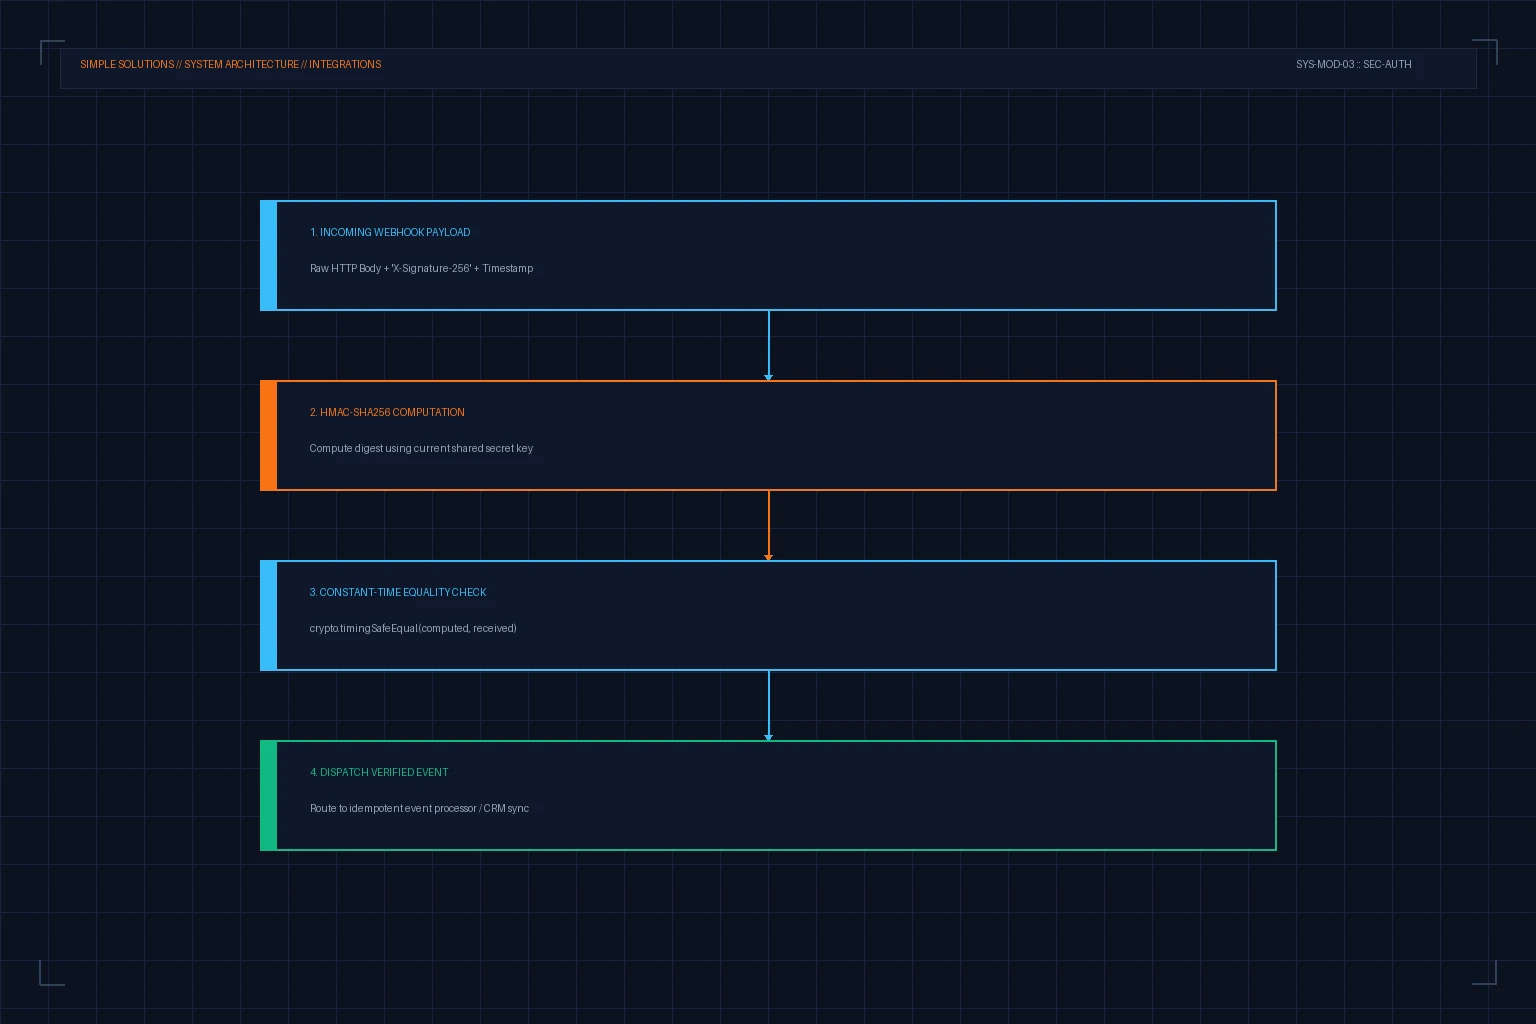Click the 'SYS-MOD-03 :: SEC-AUTH' module label
The image size is (1536, 1024).
1353,64
